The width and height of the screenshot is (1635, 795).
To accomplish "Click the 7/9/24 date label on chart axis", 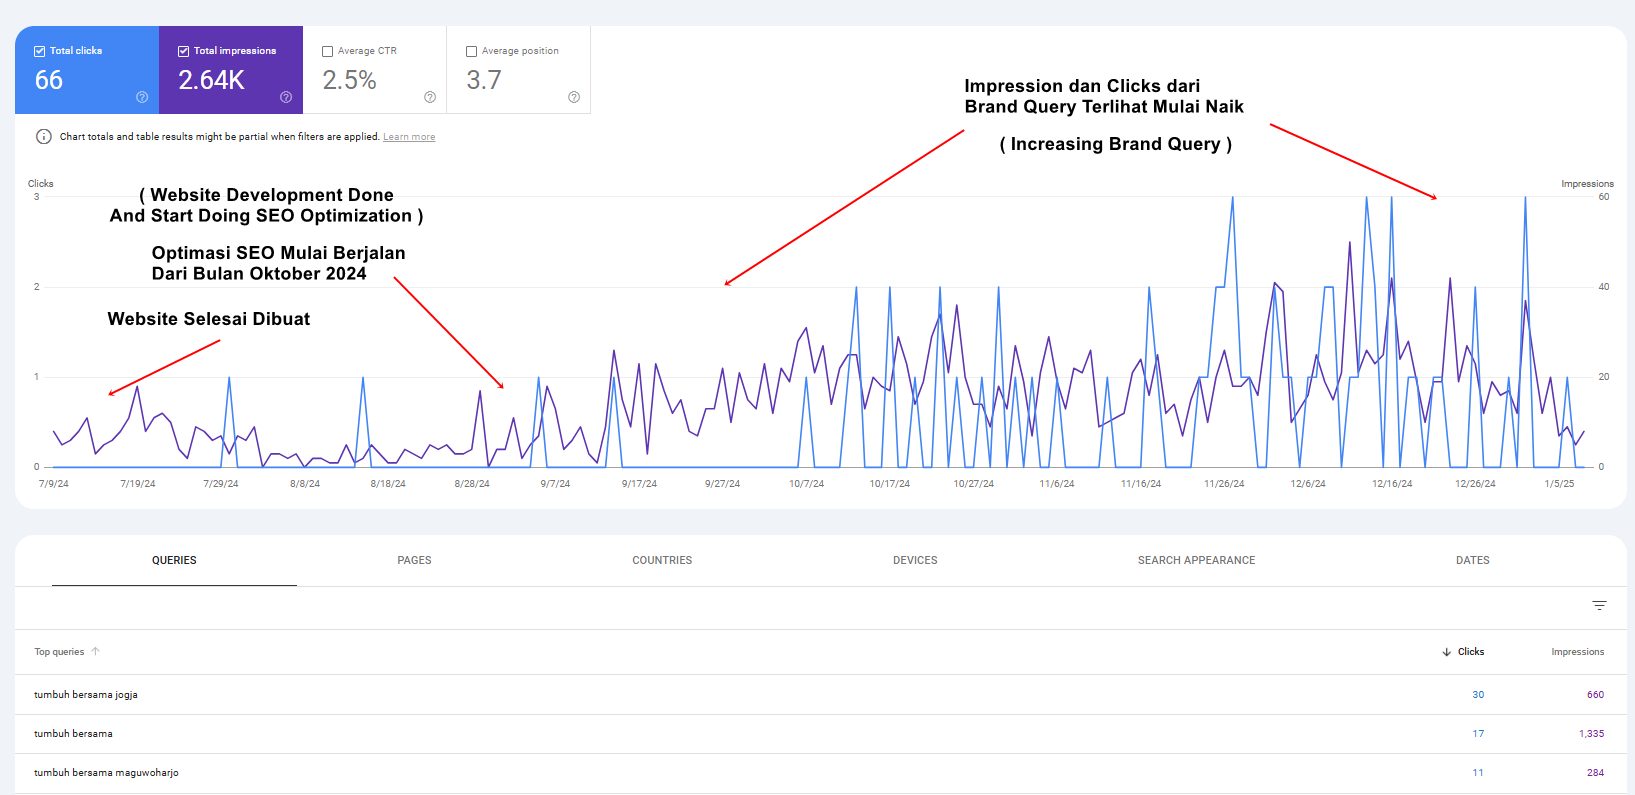I will coord(54,484).
